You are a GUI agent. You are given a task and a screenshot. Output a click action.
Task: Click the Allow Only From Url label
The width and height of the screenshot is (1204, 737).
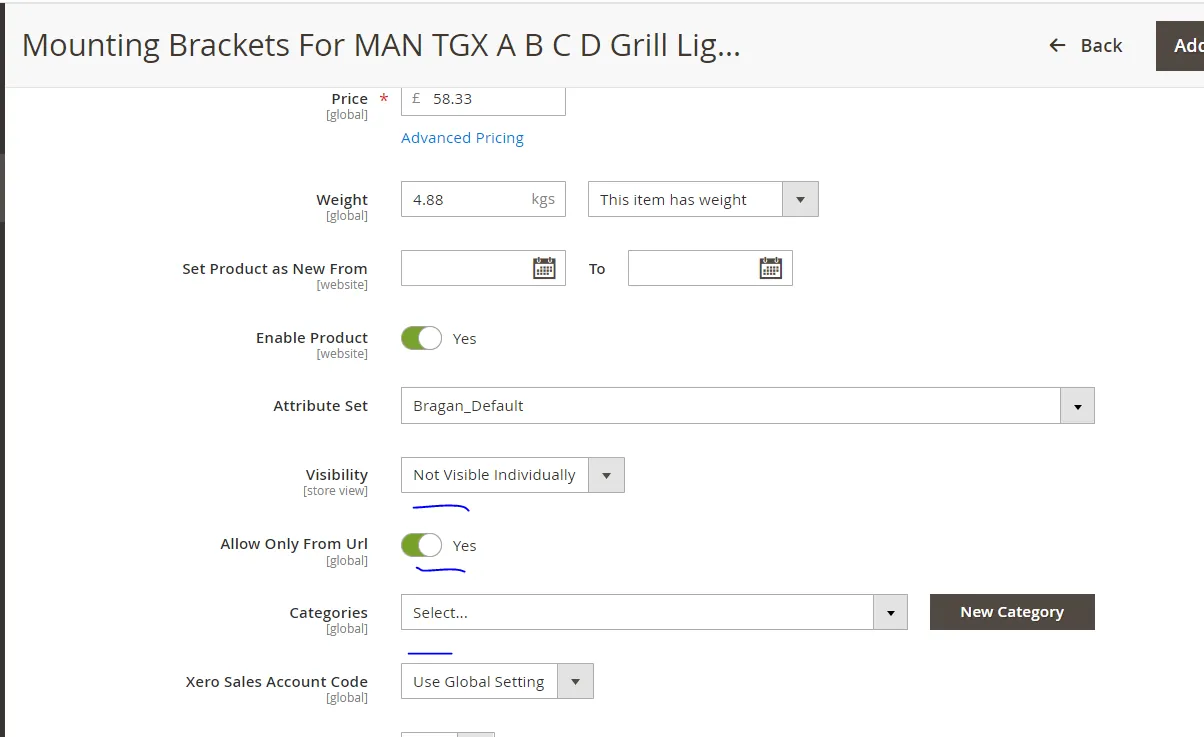click(294, 544)
